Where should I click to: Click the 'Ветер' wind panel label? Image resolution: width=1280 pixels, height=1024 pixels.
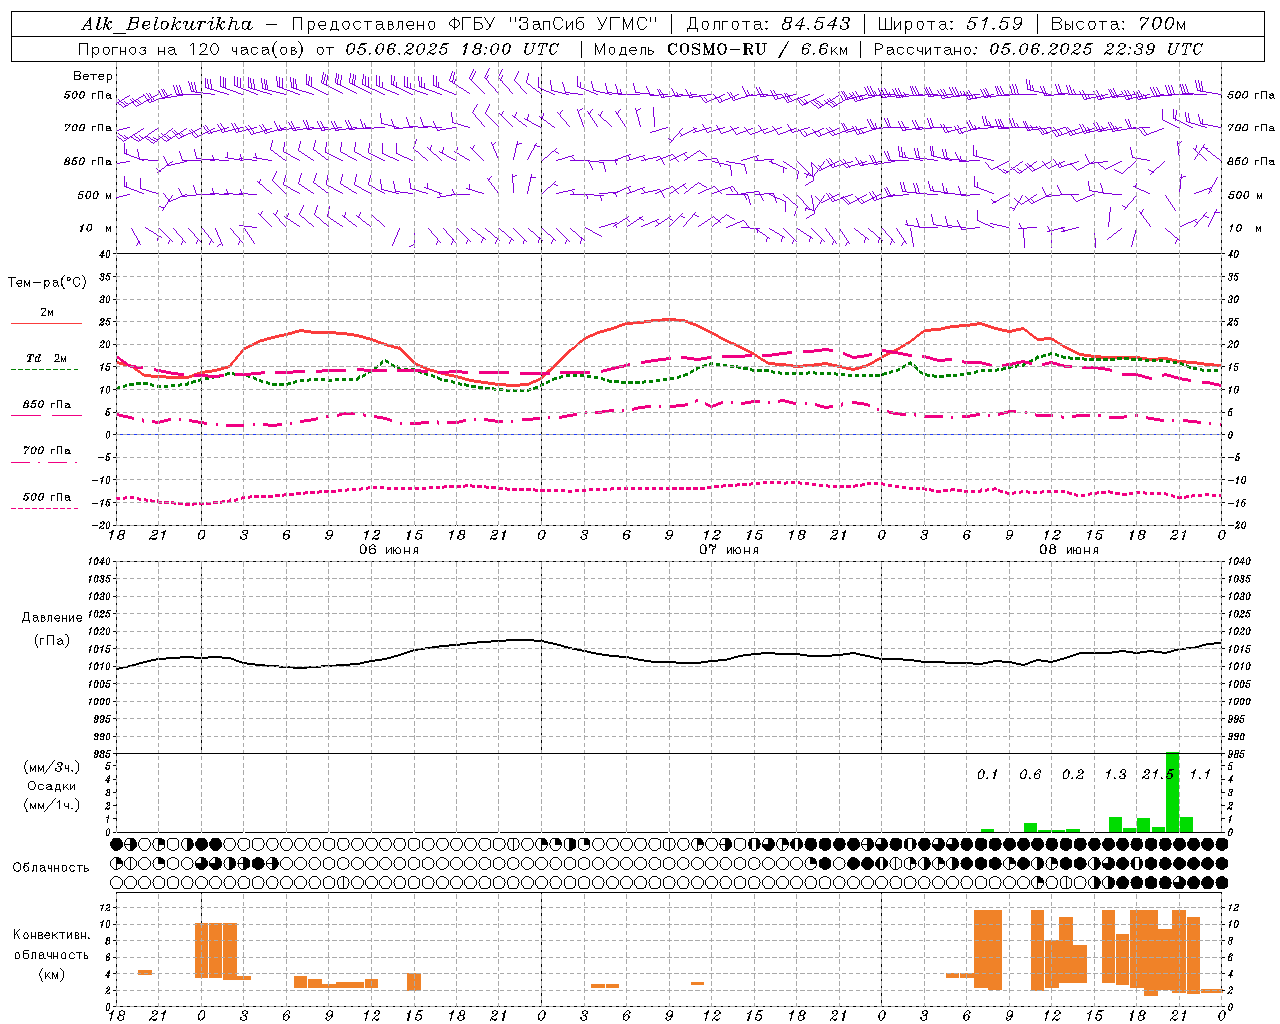pos(93,76)
